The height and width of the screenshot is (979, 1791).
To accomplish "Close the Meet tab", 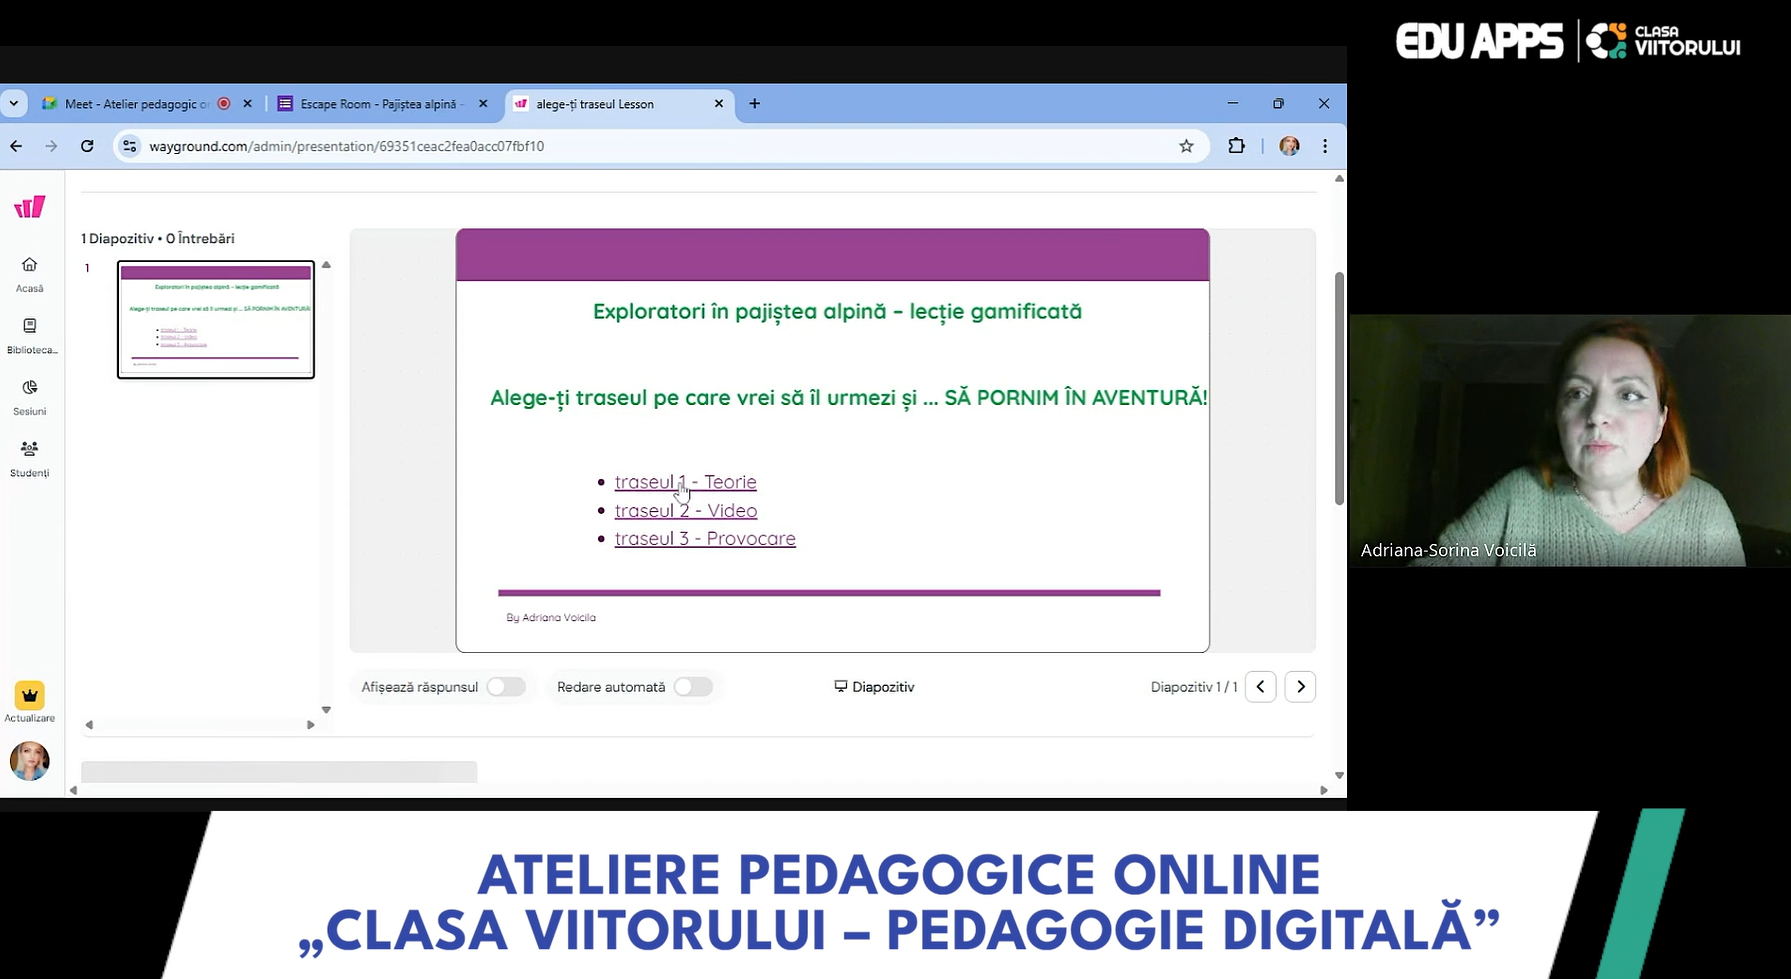I will point(248,104).
